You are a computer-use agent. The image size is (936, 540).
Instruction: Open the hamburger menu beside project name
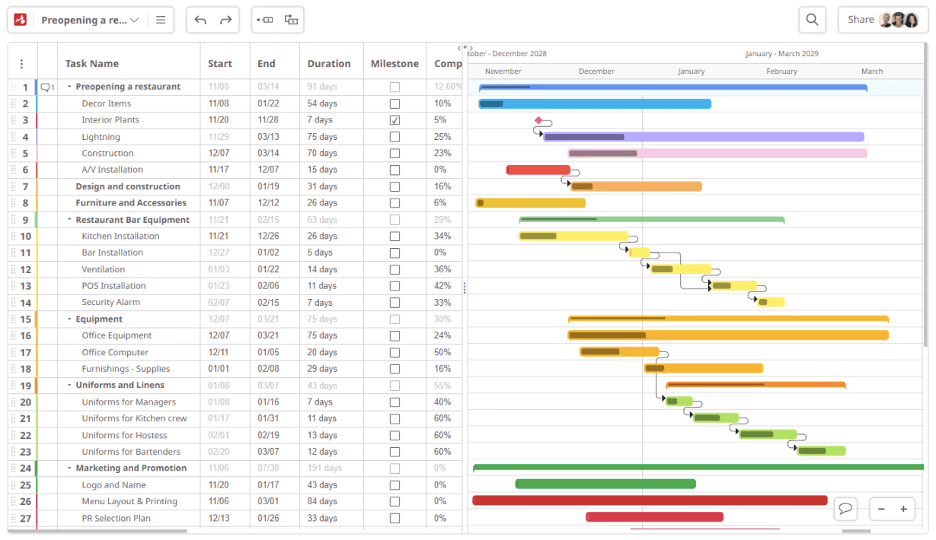[x=161, y=20]
